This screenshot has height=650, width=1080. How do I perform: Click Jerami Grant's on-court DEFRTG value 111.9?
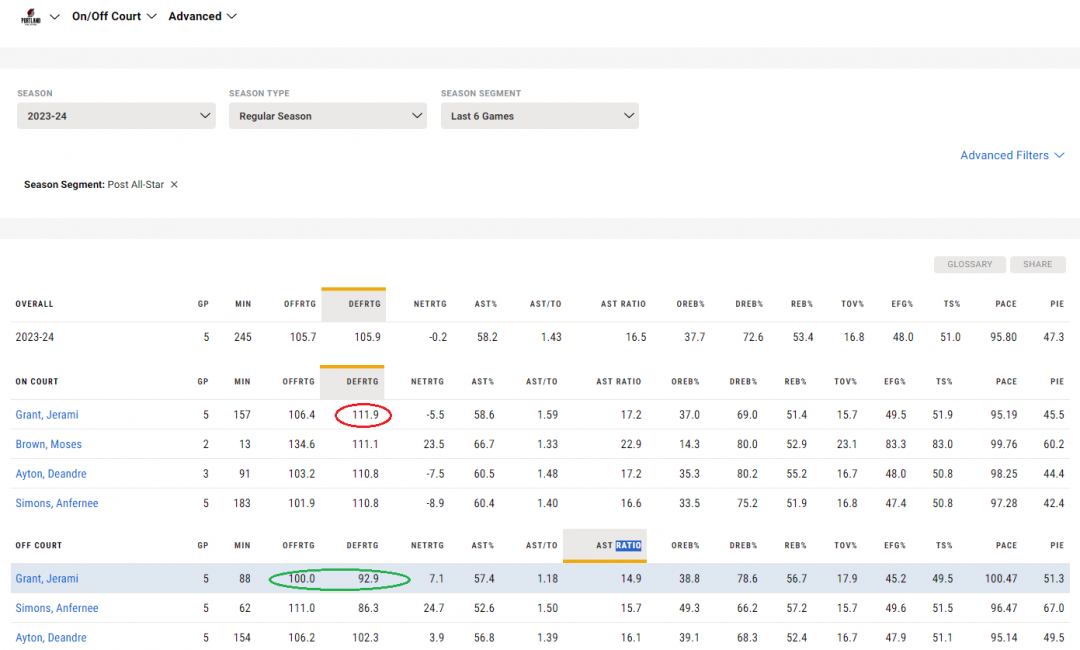click(x=365, y=415)
